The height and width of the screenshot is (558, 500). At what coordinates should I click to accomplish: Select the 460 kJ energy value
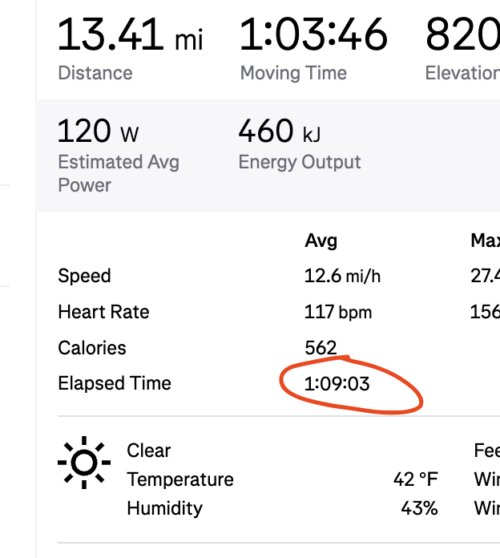(x=280, y=131)
